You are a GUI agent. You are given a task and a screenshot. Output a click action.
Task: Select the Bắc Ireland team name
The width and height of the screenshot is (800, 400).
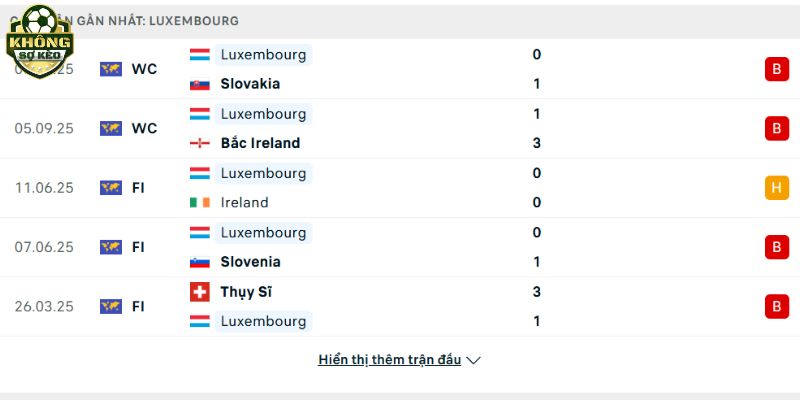tap(260, 143)
